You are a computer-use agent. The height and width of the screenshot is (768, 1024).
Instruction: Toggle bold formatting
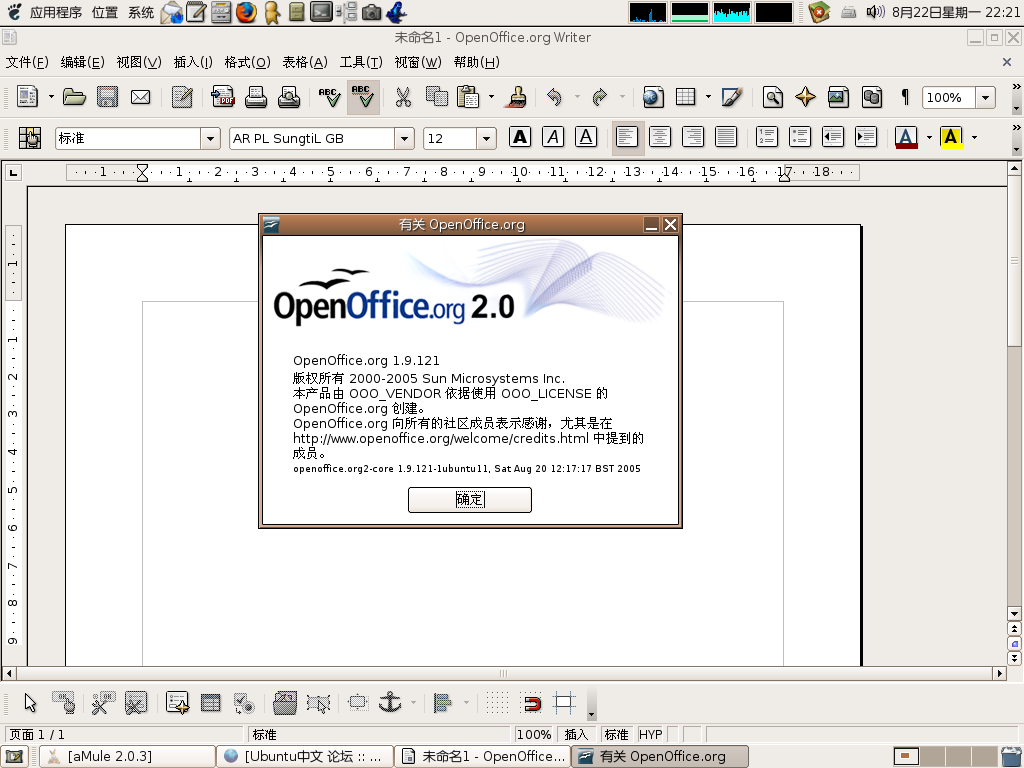(520, 137)
